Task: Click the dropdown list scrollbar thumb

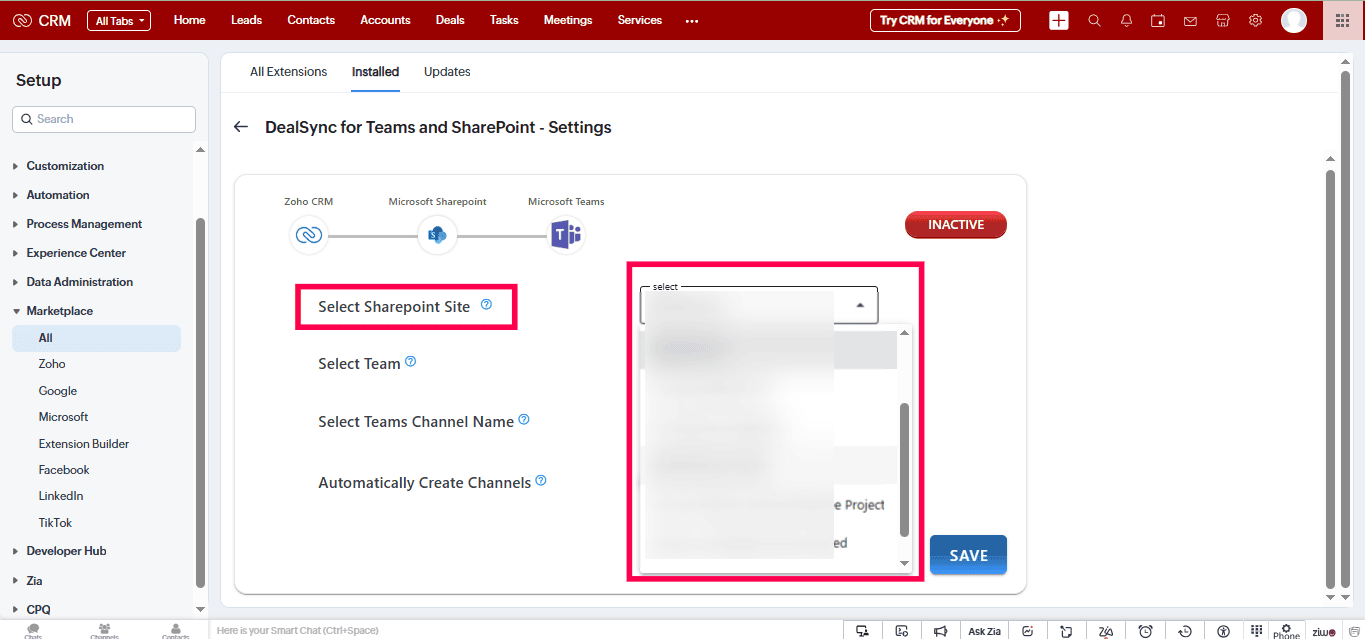Action: (905, 470)
